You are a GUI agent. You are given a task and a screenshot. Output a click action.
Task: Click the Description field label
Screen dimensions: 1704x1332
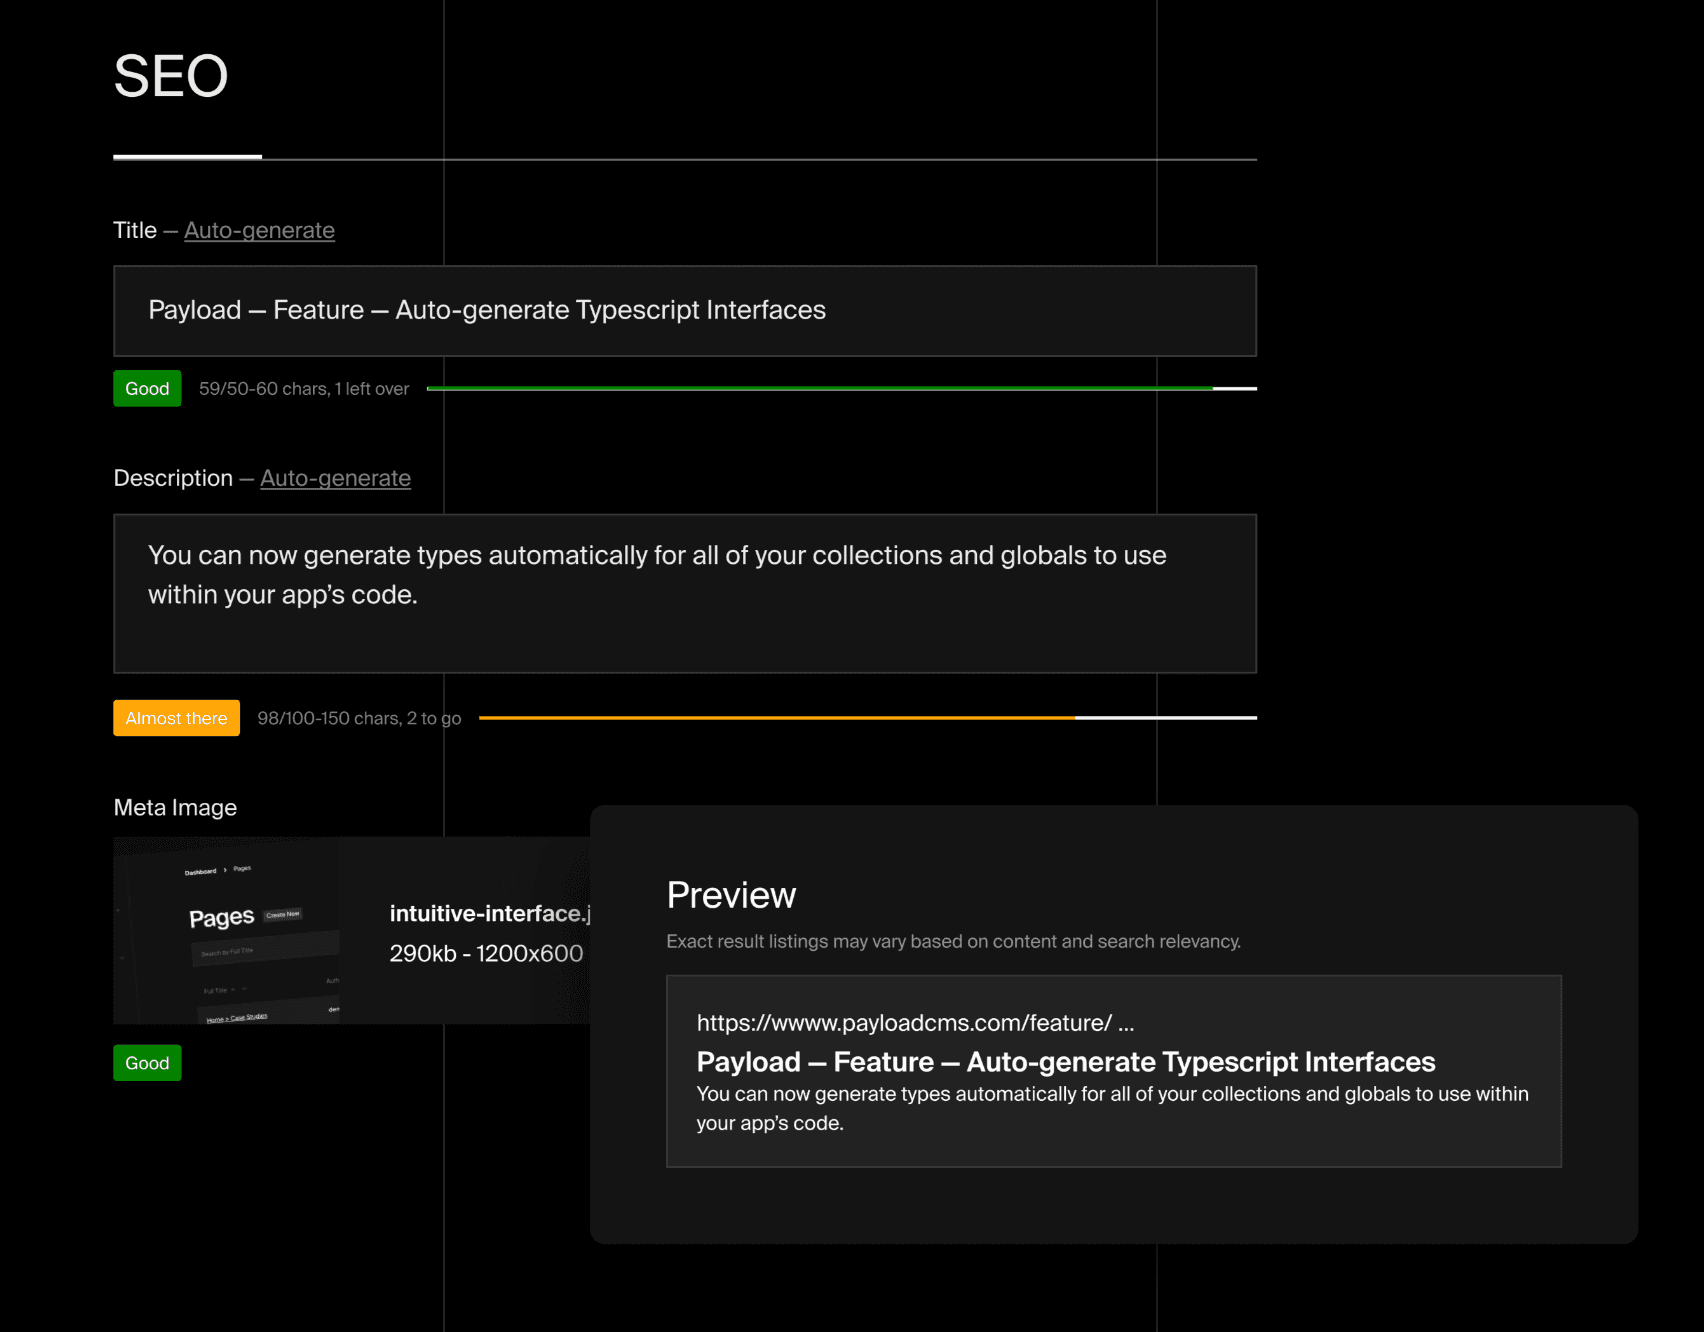173,478
